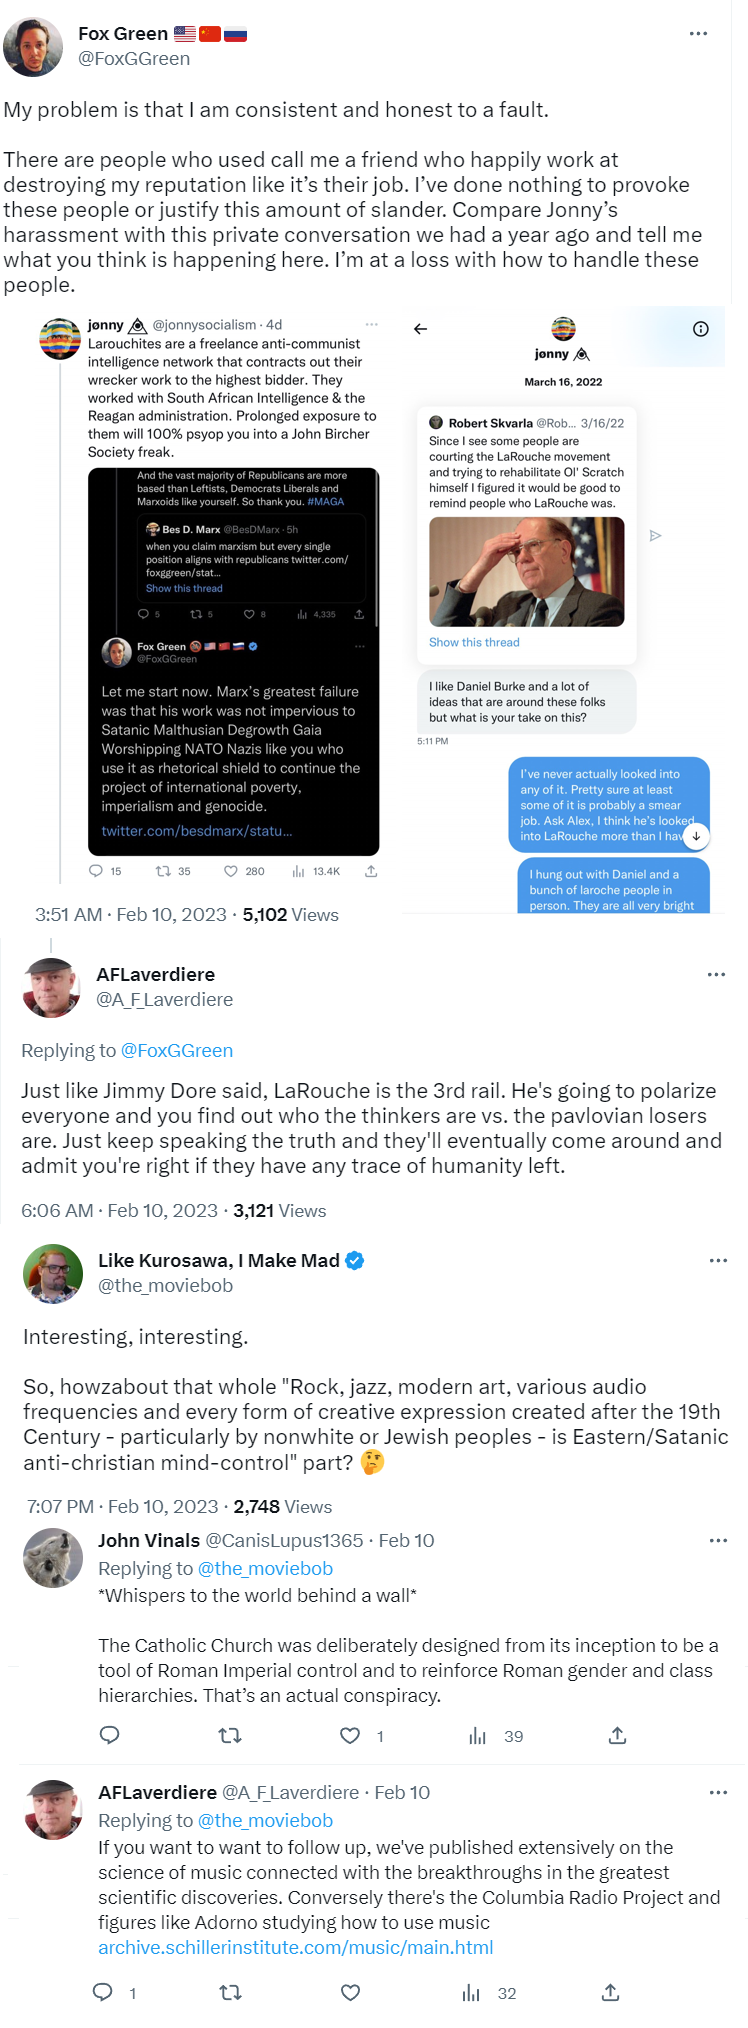The height and width of the screenshot is (2028, 748).
Task: Open more options on John Vinals' reply
Action: point(718,1540)
